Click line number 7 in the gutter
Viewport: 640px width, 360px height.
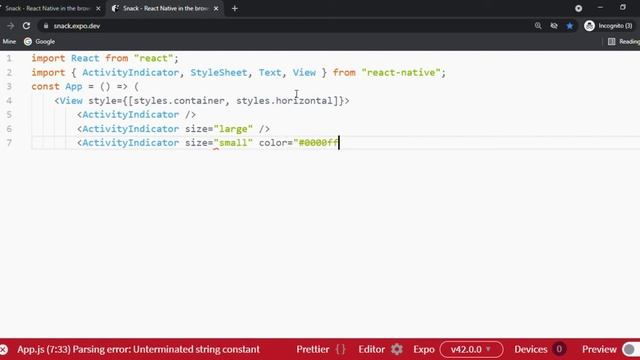[x=9, y=143]
